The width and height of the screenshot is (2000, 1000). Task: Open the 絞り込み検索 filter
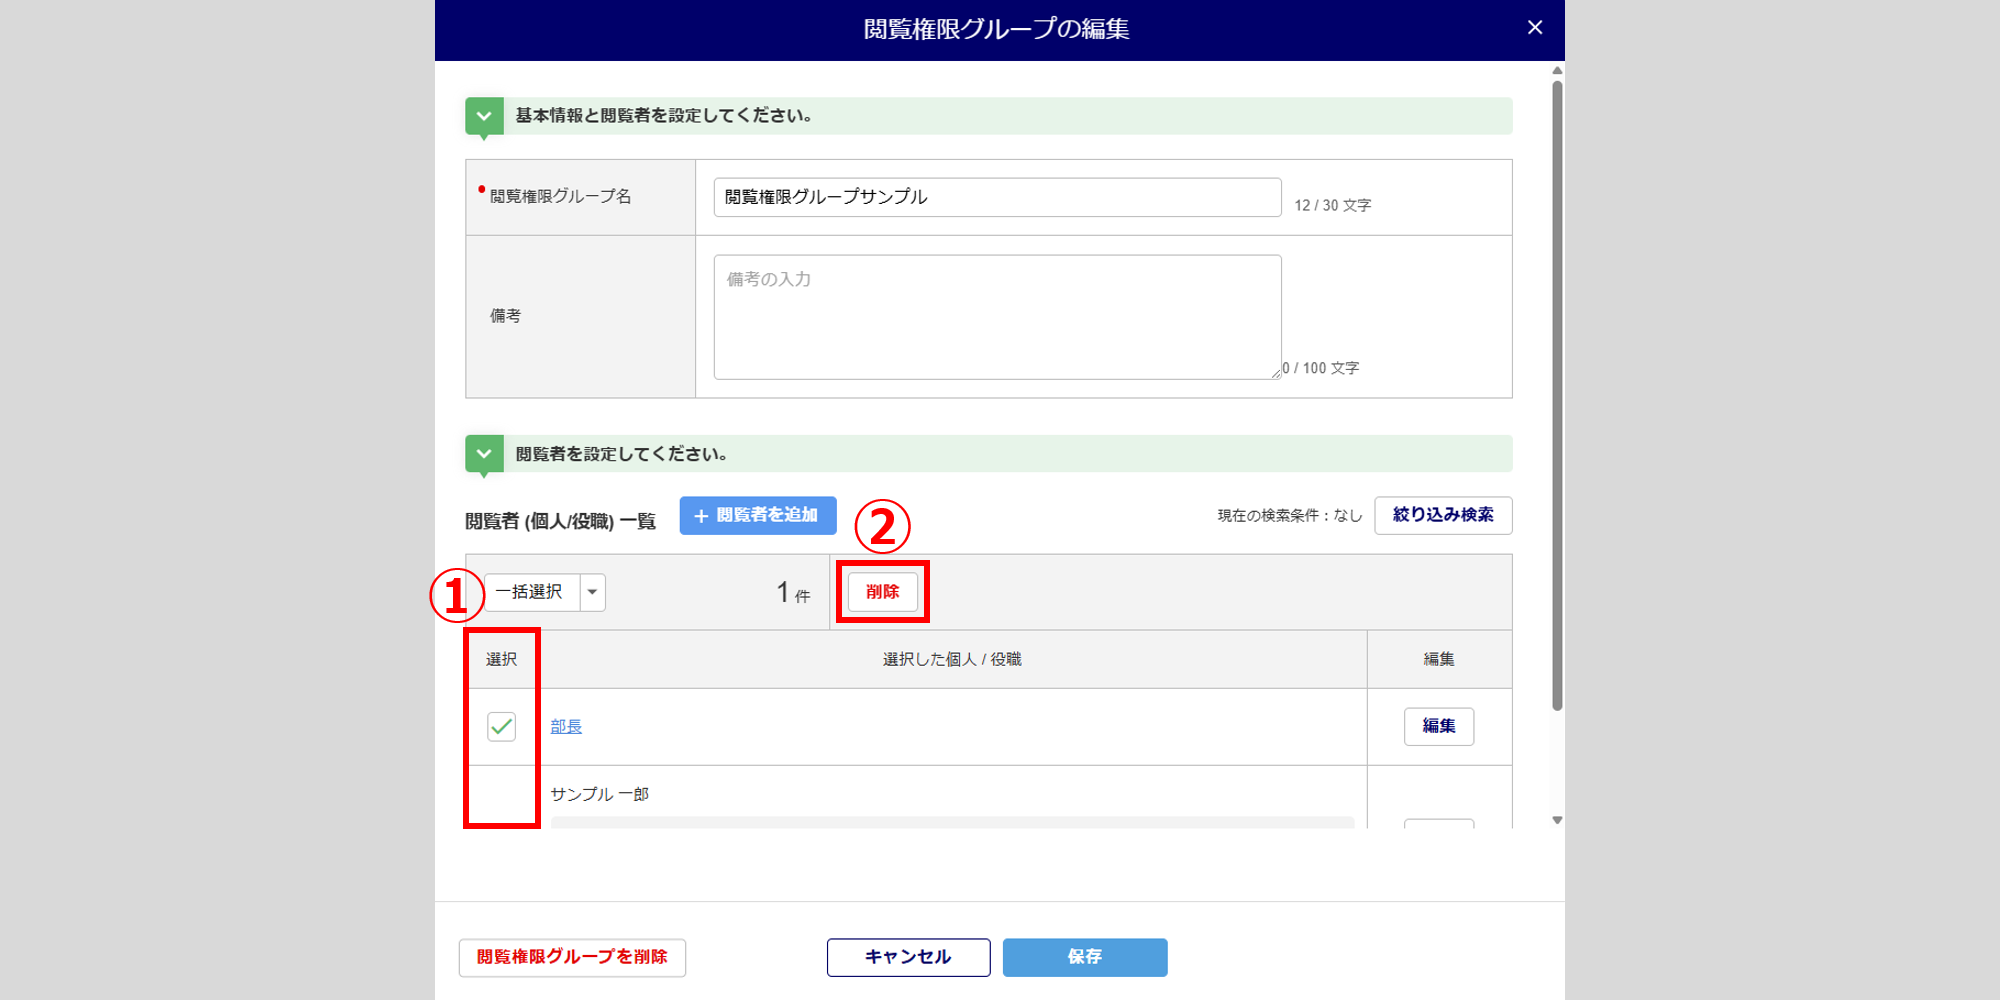1442,515
